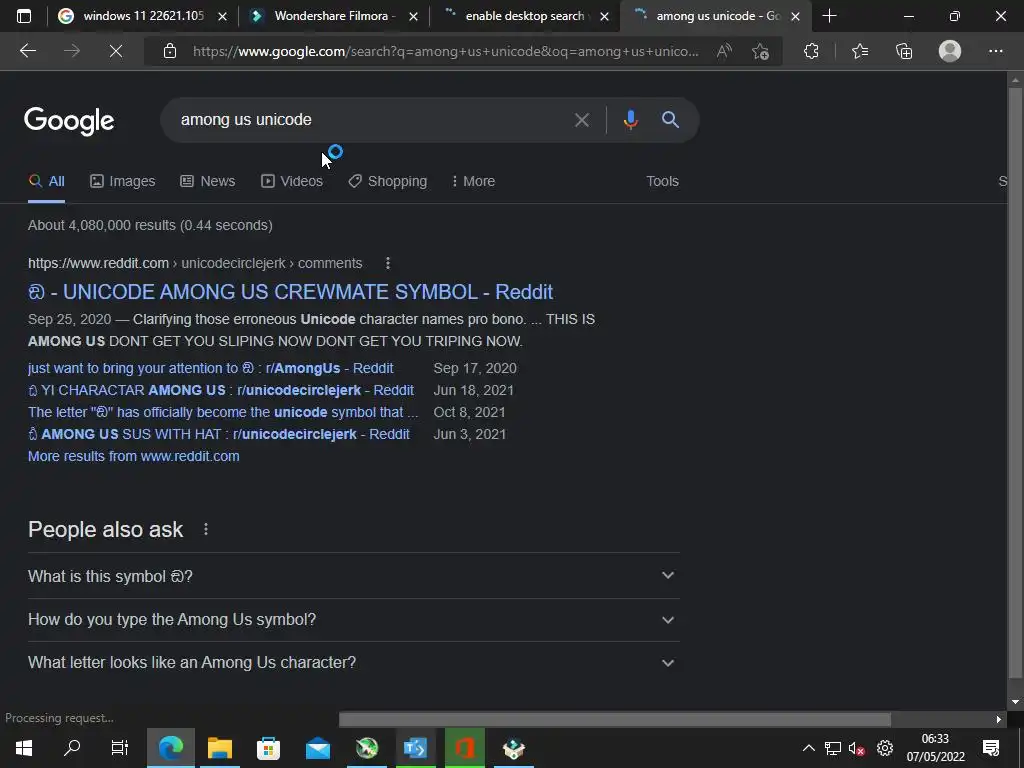Open Edge browser taskbar icon
The width and height of the screenshot is (1024, 768).
[170, 748]
